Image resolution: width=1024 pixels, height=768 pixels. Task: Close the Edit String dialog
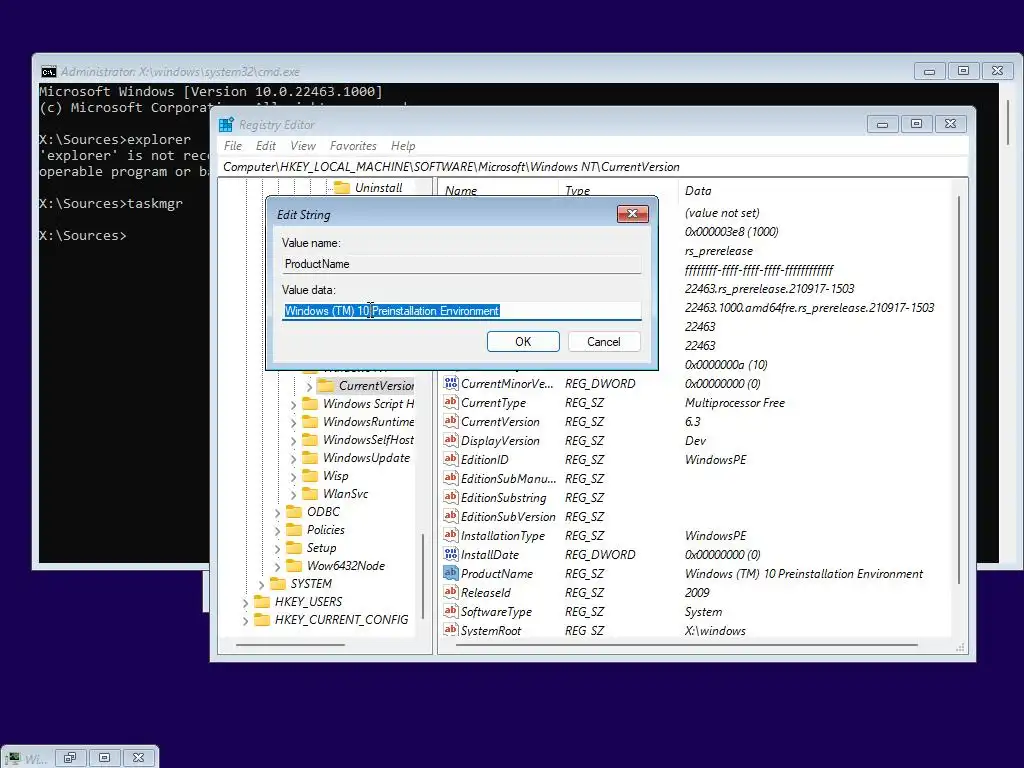point(632,214)
